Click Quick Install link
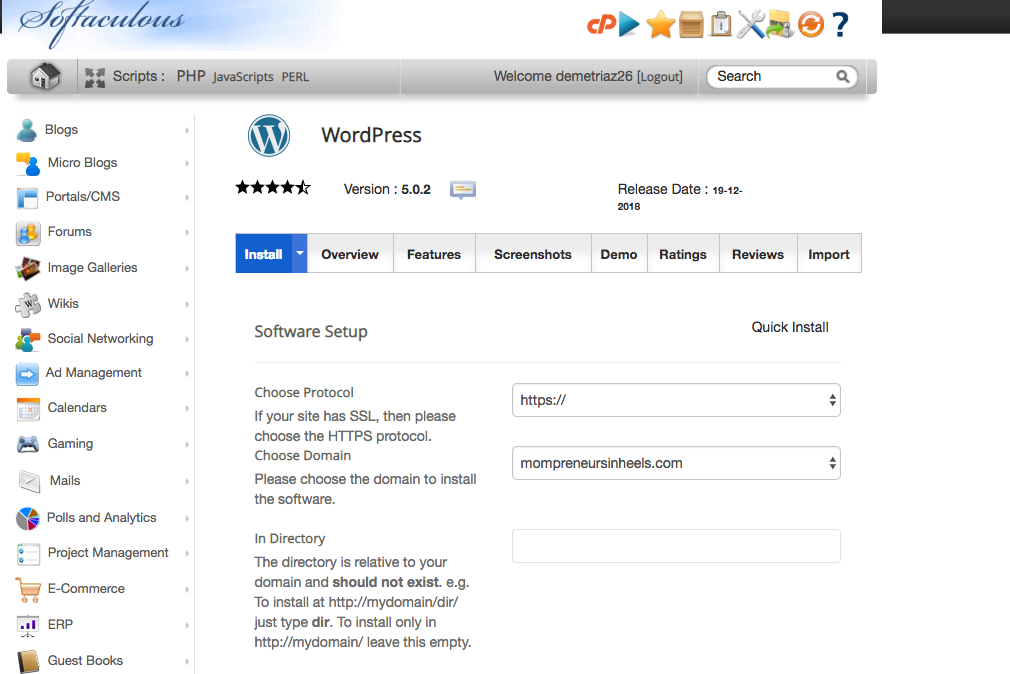Screen dimensions: 1010x674 click(x=790, y=327)
